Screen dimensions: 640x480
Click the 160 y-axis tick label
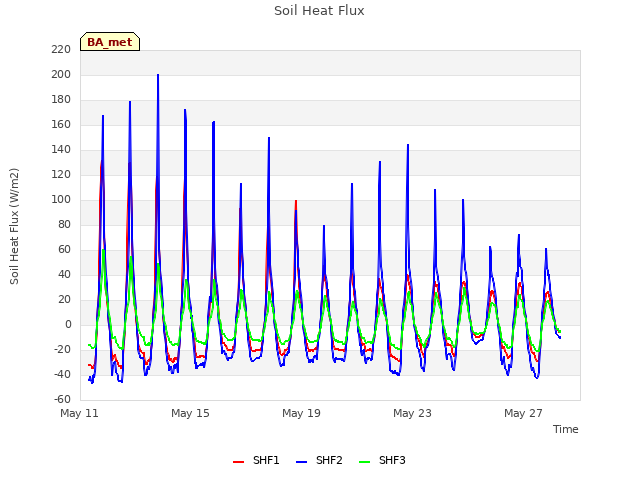61,124
